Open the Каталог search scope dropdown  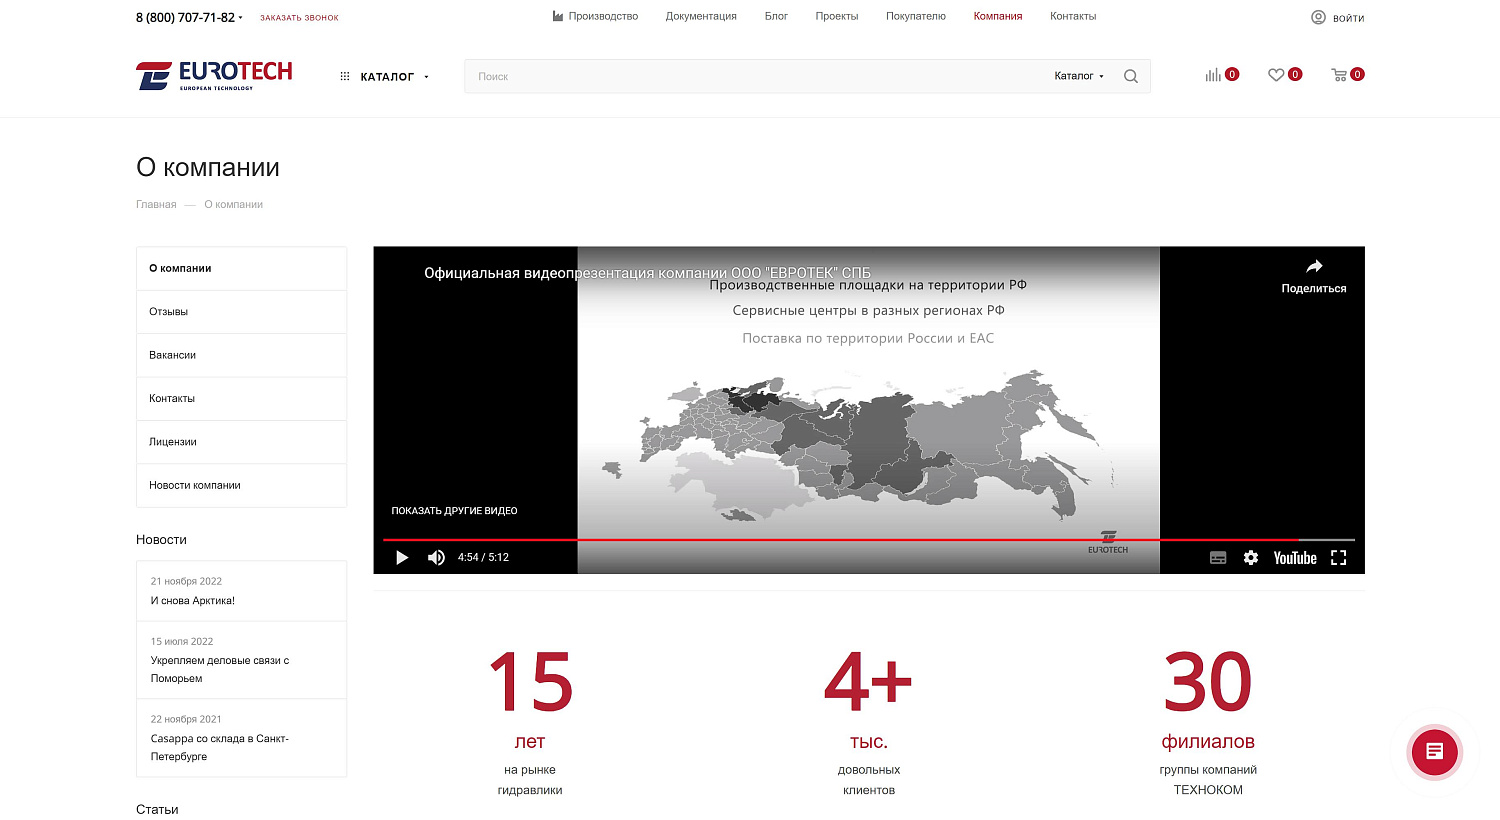coord(1078,76)
